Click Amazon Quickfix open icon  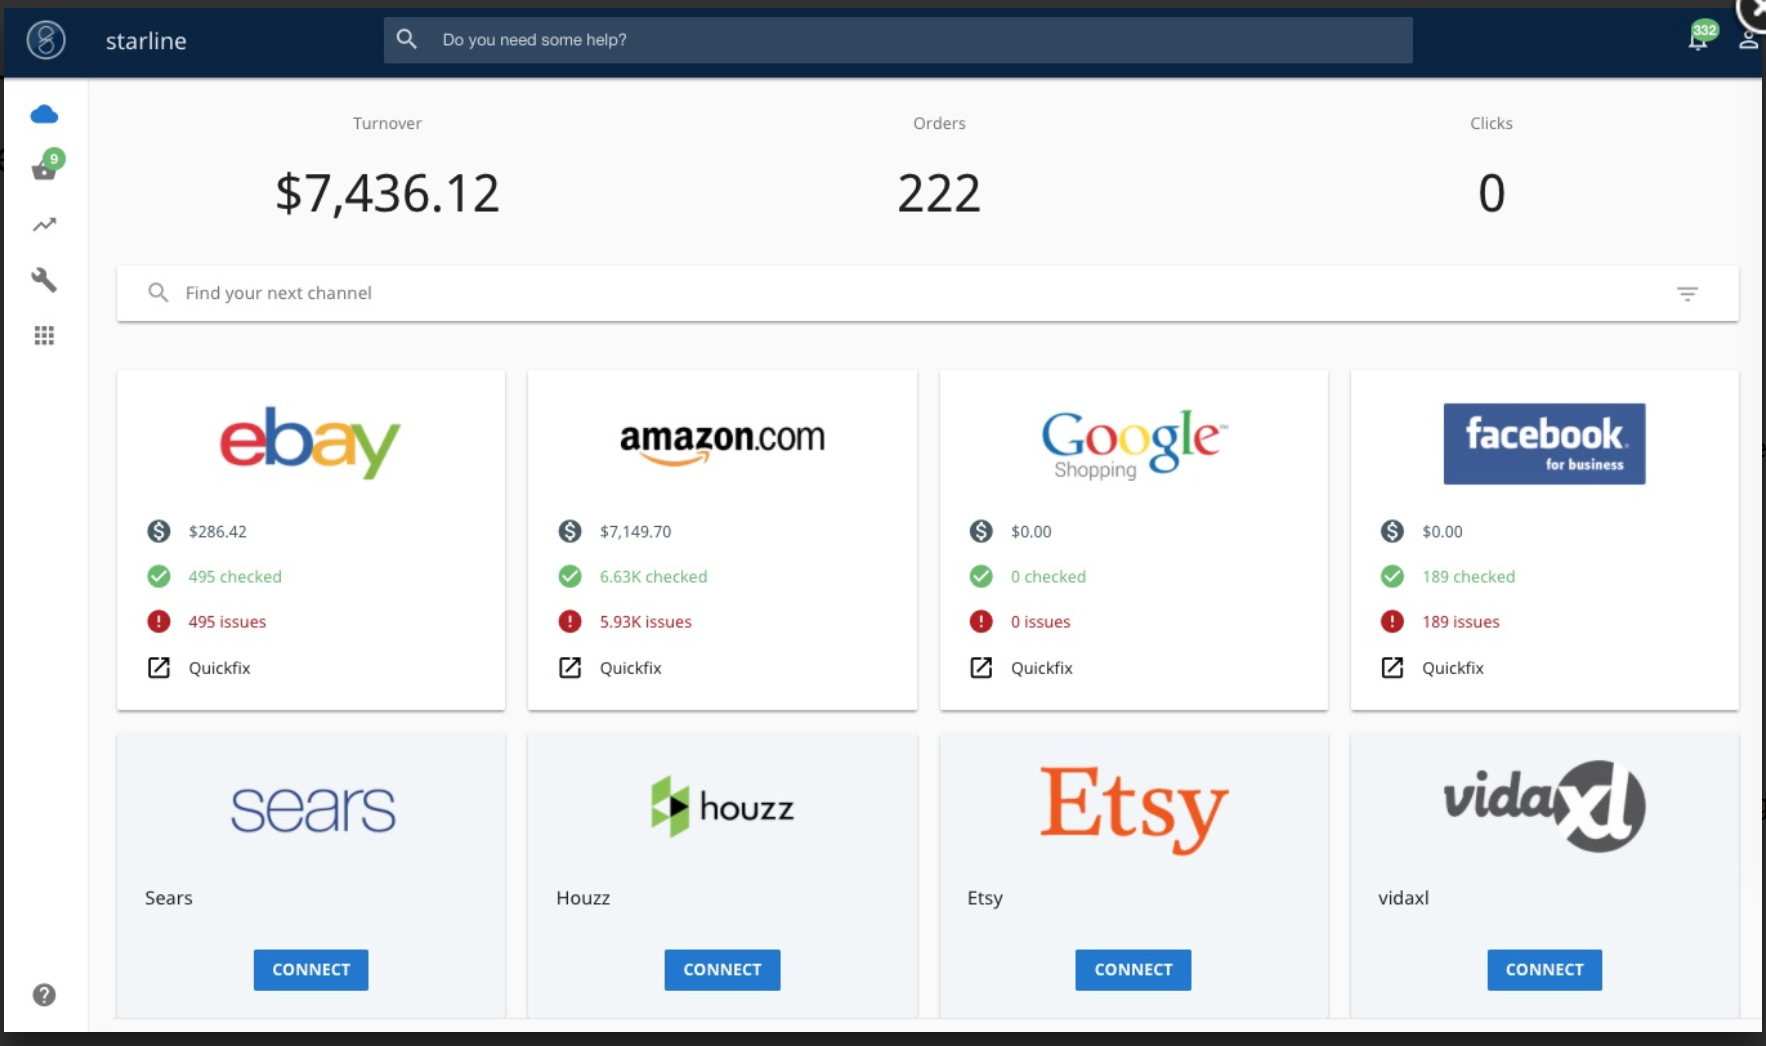570,668
